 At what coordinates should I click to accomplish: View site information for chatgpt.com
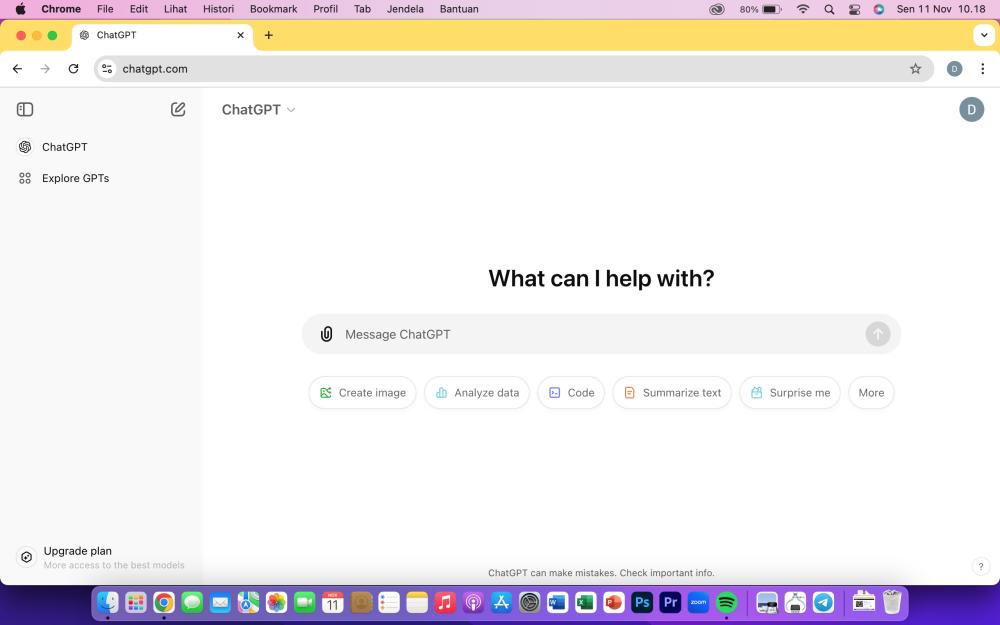(x=107, y=69)
